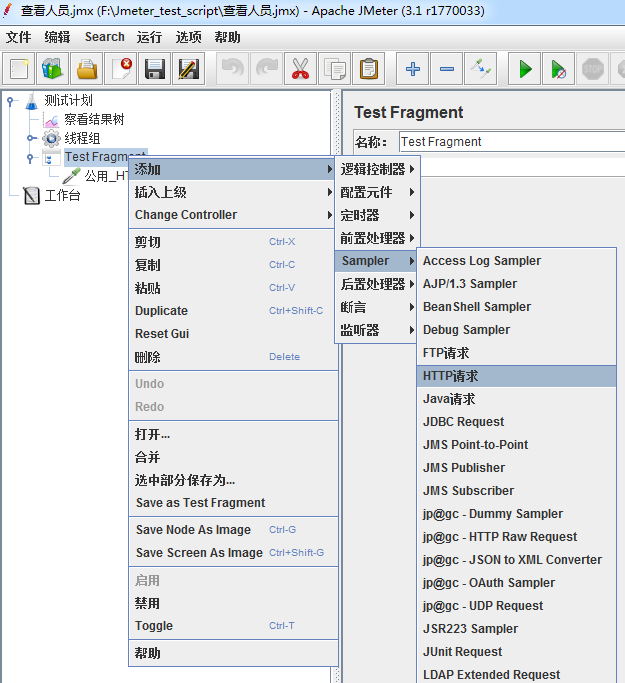The image size is (625, 683).
Task: Click the Stop test icon
Action: click(592, 69)
